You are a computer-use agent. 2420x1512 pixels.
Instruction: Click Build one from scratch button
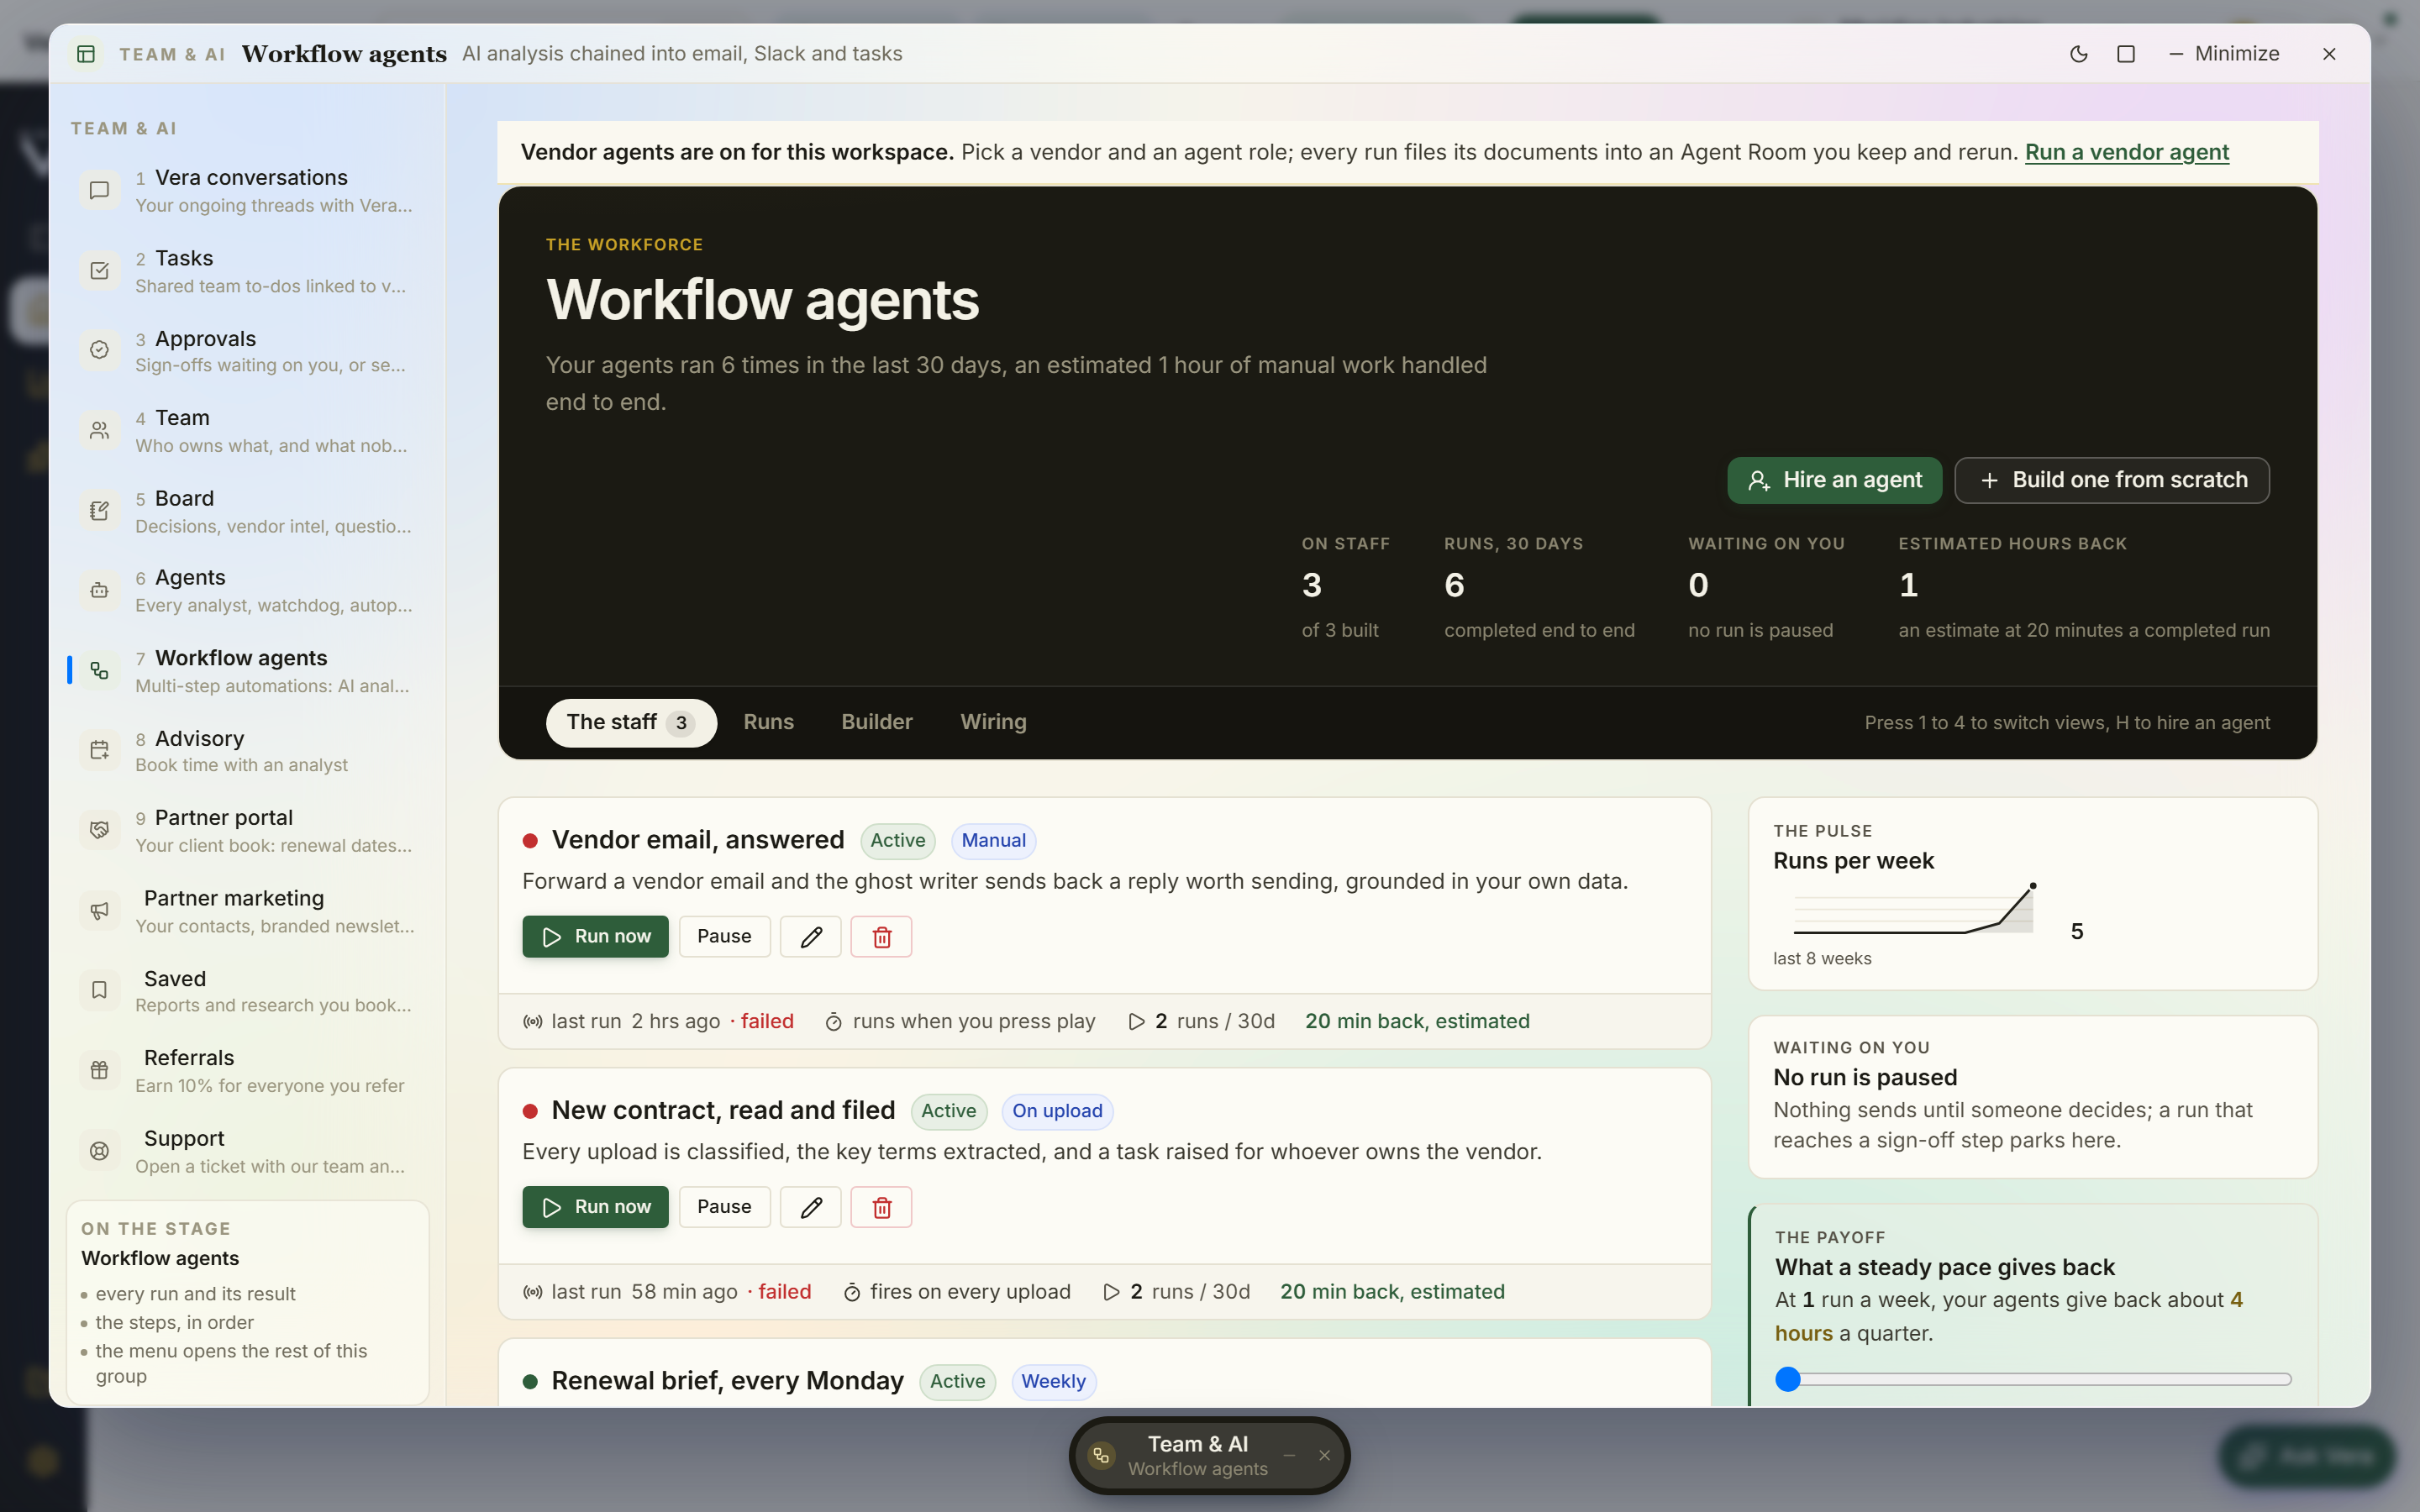pos(2112,480)
